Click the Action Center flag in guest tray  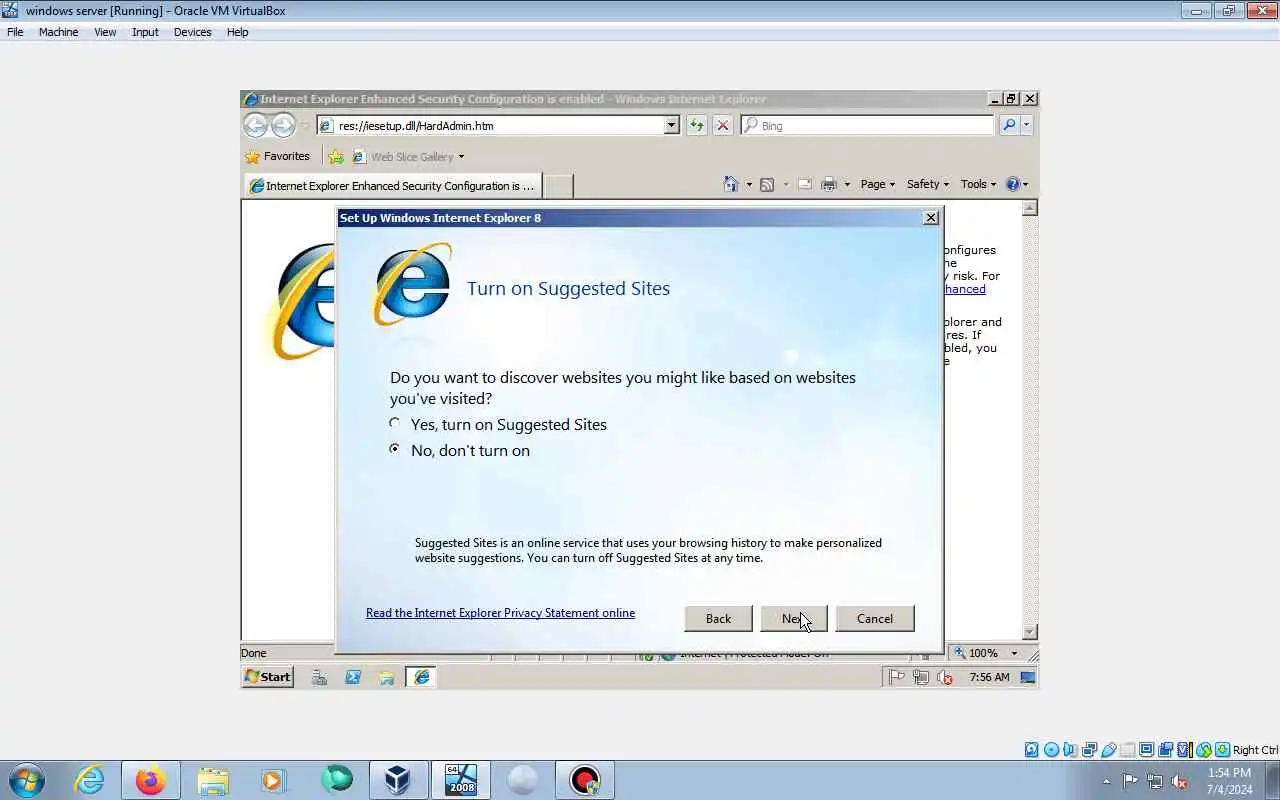click(897, 677)
